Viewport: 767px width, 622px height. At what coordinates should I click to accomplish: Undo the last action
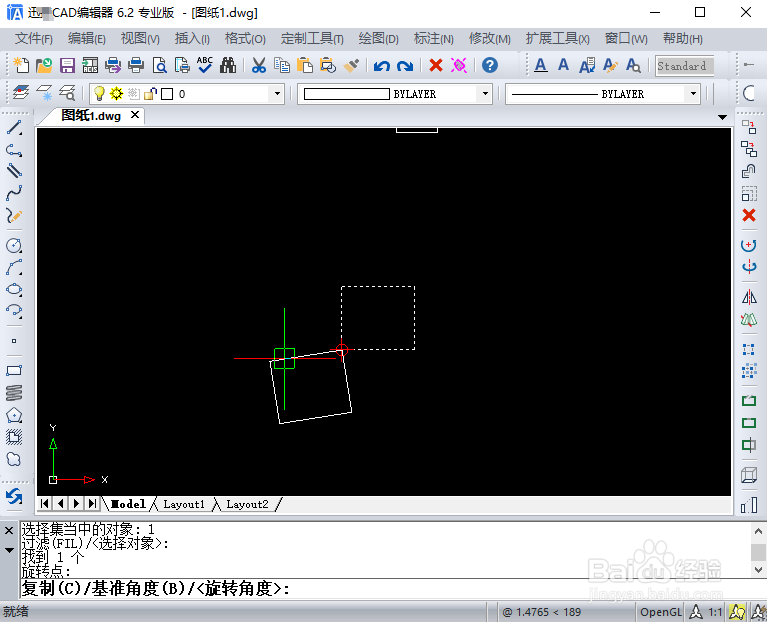[x=382, y=66]
